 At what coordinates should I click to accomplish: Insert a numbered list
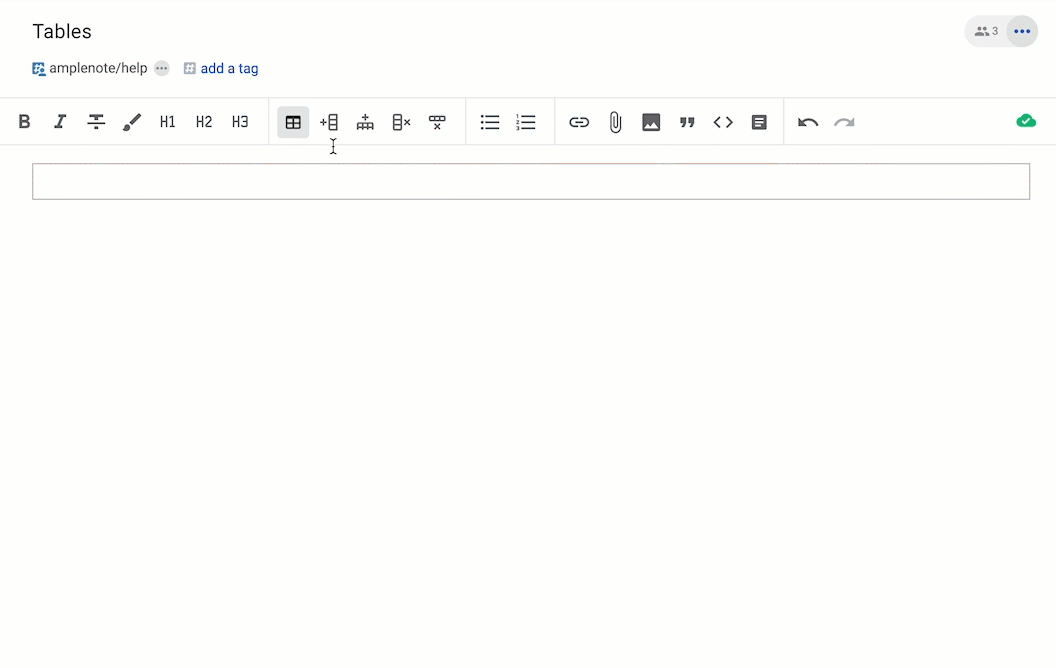click(525, 122)
